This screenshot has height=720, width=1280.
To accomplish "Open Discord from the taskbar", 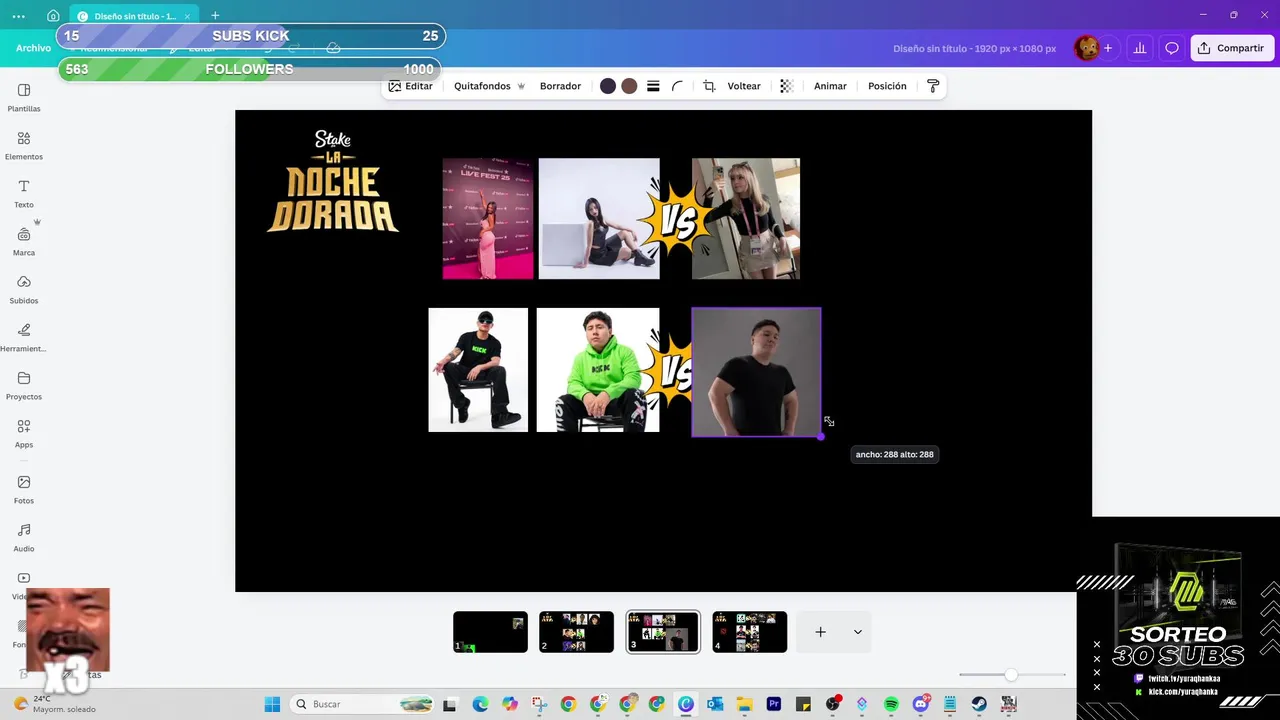I will point(921,704).
